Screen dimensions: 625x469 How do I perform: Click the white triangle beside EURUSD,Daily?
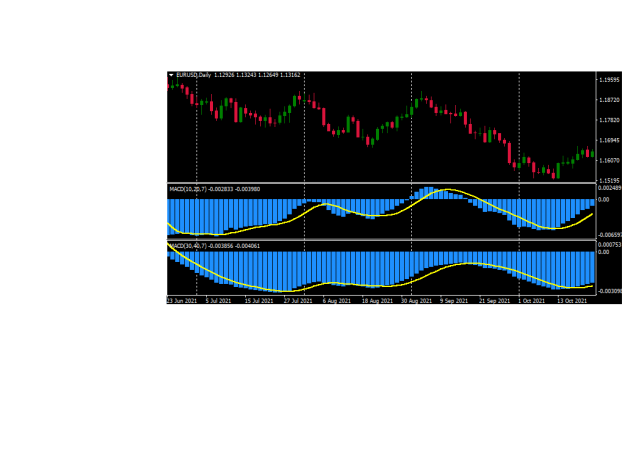[171, 75]
